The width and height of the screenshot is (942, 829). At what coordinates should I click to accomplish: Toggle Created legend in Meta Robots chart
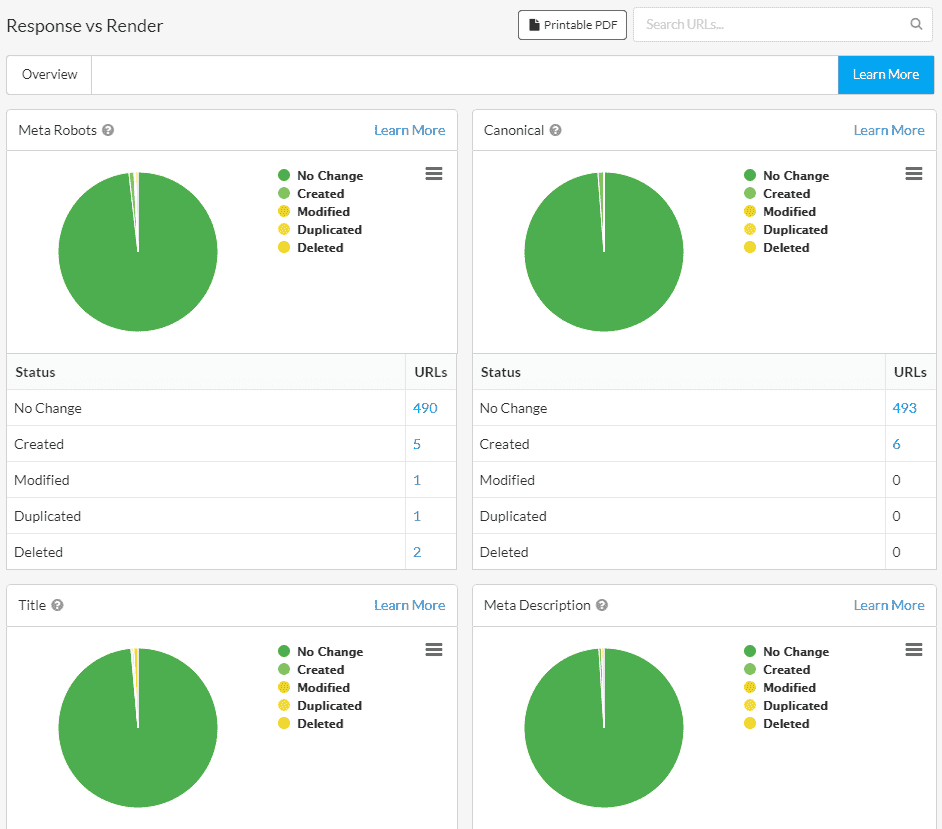[311, 193]
